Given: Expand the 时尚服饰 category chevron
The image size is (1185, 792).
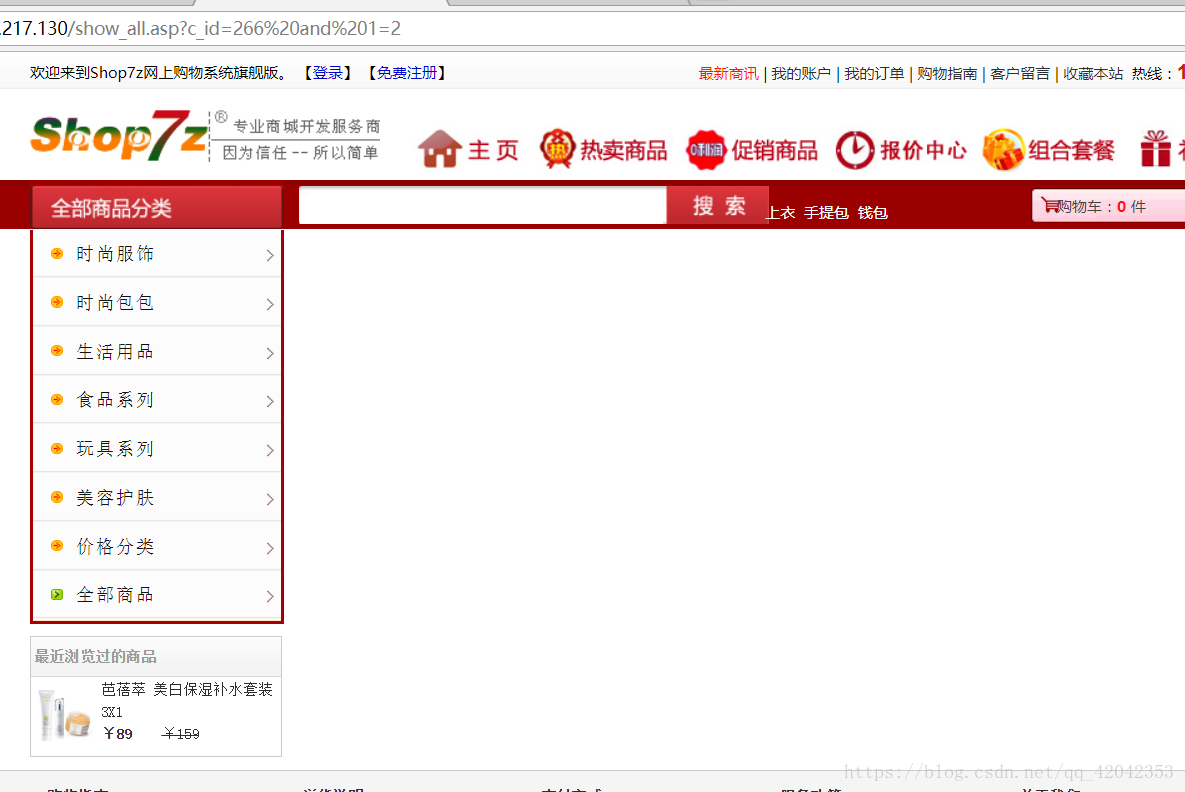Looking at the screenshot, I should (270, 255).
